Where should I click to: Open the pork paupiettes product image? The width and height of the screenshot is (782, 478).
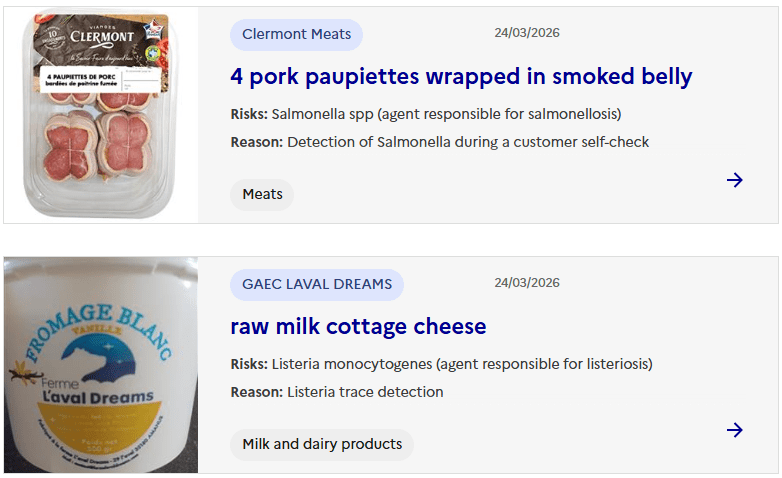[x=100, y=115]
